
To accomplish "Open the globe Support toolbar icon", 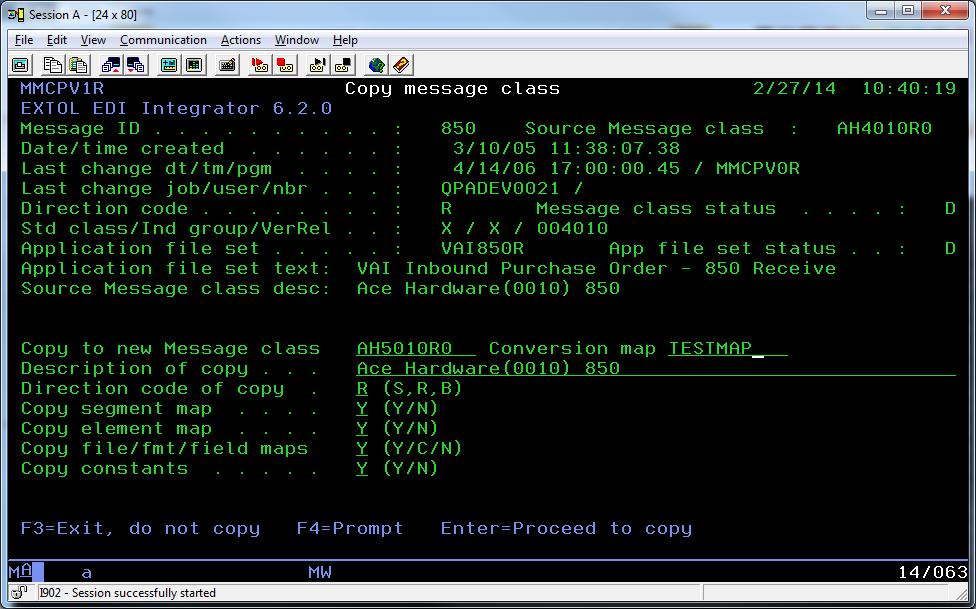I will (x=376, y=65).
